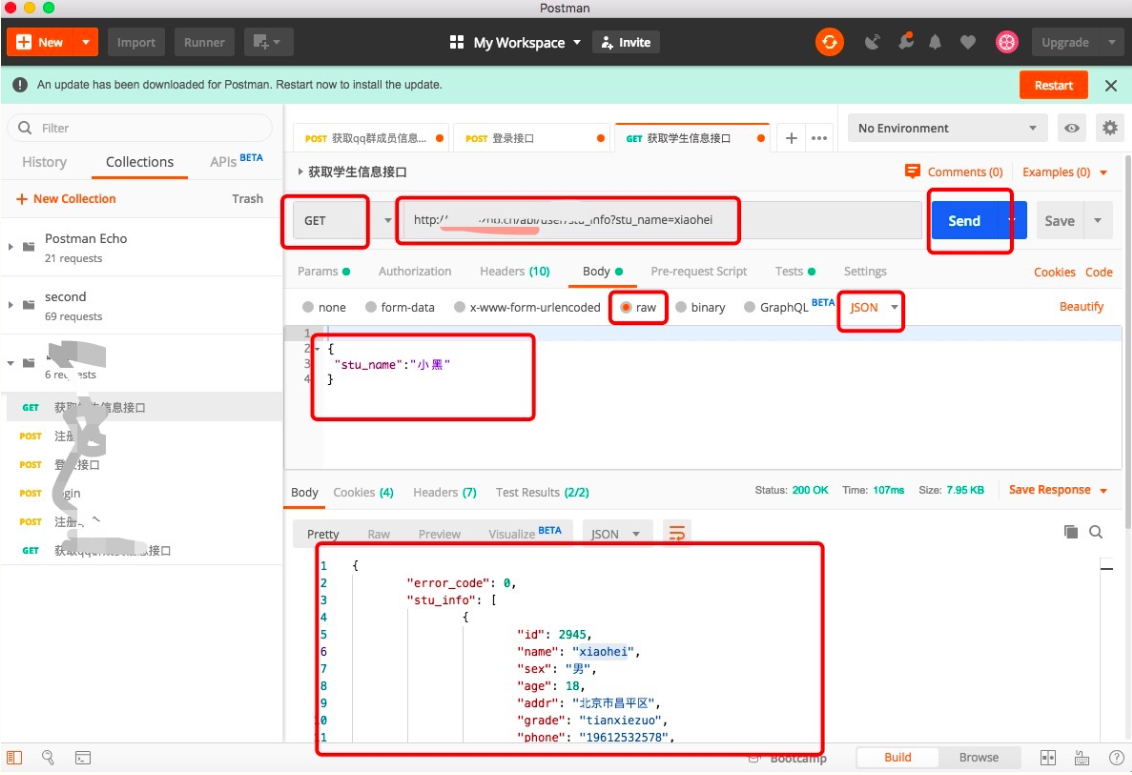The height and width of the screenshot is (775, 1132).
Task: Switch to the Params tab
Action: click(x=324, y=271)
